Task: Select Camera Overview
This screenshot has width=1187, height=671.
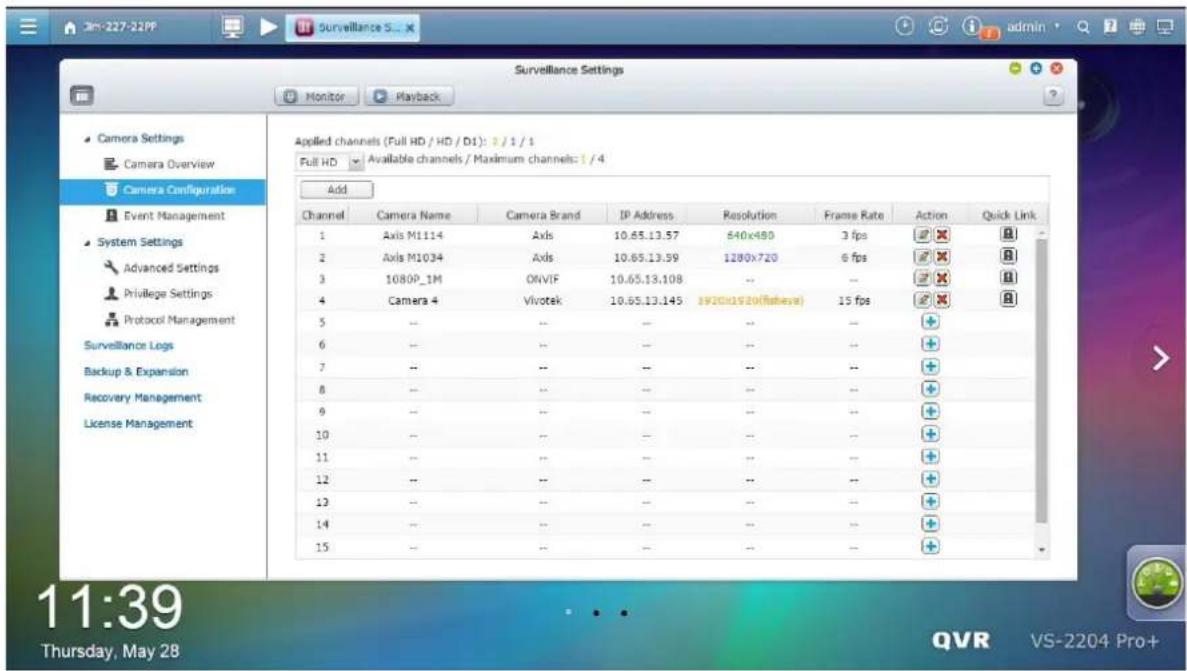Action: click(x=160, y=164)
